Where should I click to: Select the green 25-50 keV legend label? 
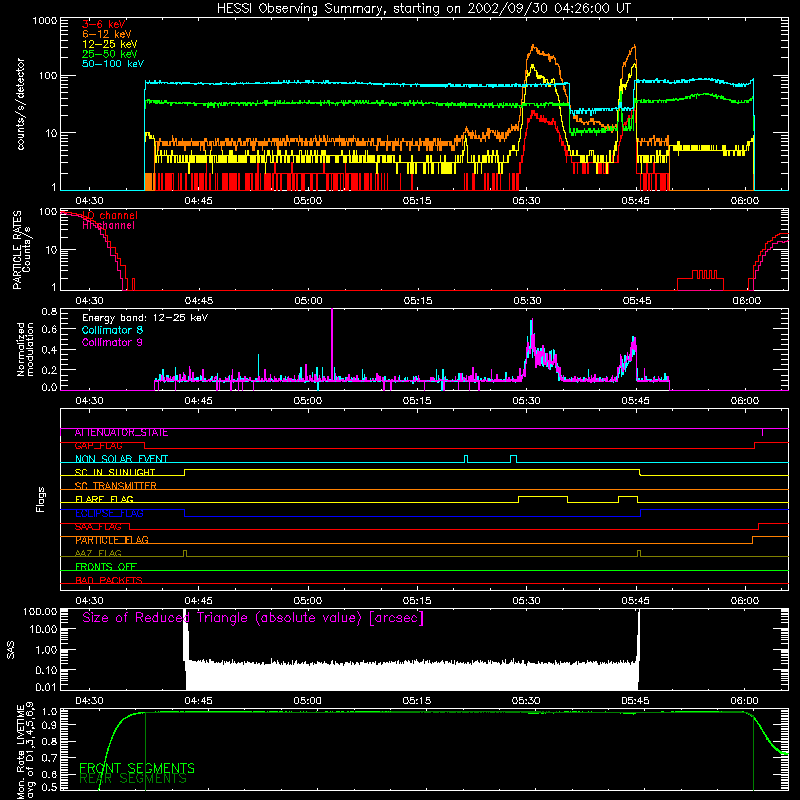tap(110, 54)
